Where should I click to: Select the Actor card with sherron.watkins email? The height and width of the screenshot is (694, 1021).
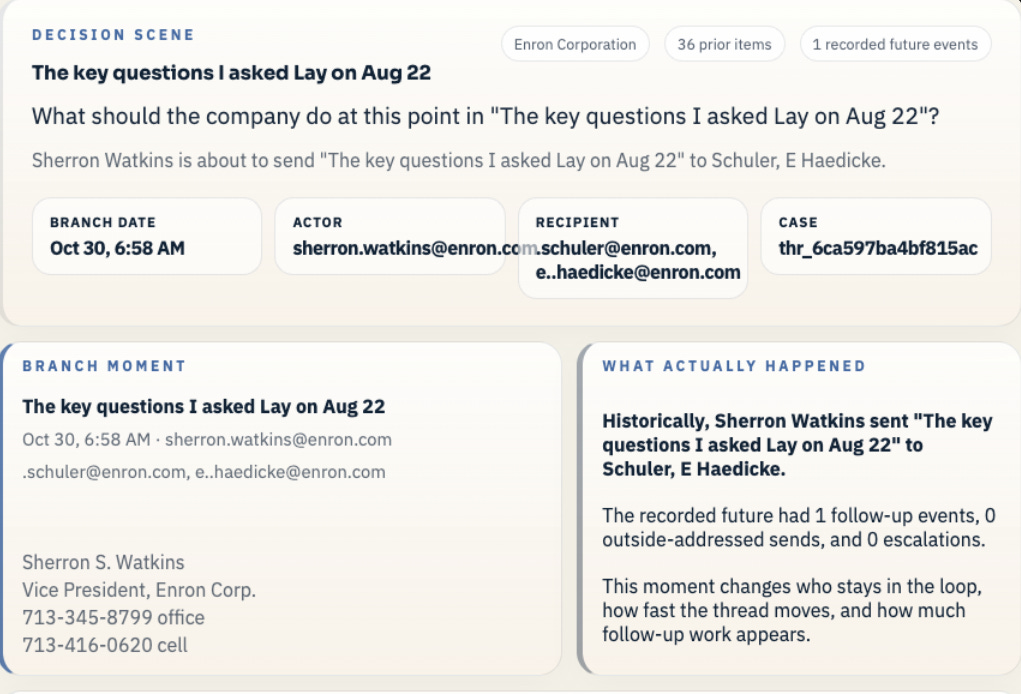(390, 236)
